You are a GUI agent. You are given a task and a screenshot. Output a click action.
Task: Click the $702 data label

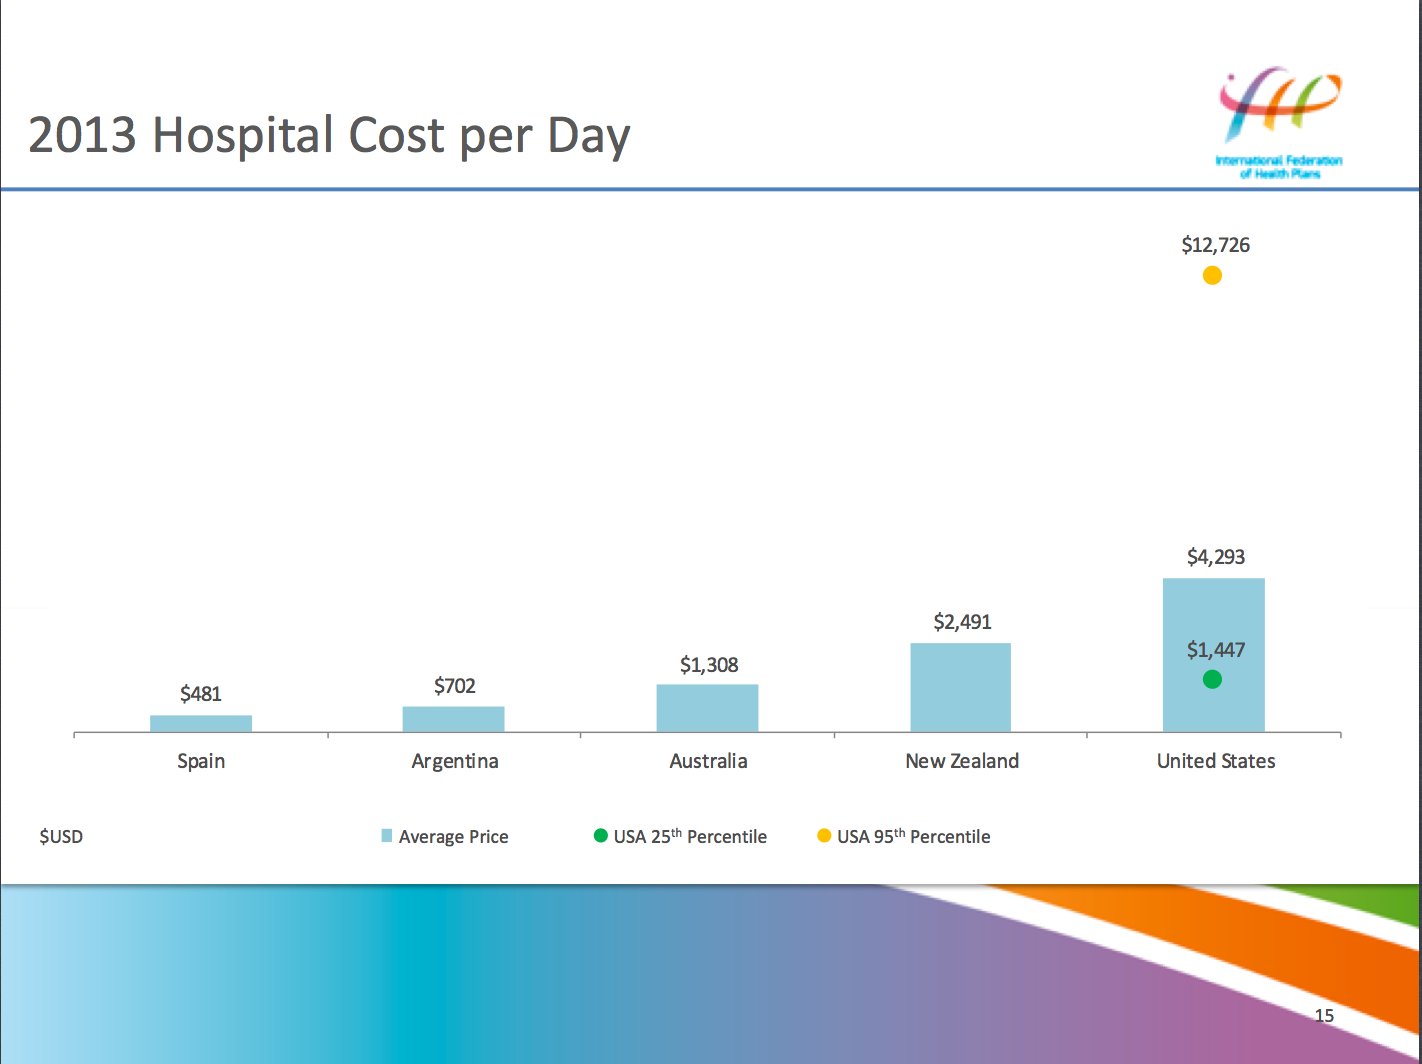pos(455,686)
